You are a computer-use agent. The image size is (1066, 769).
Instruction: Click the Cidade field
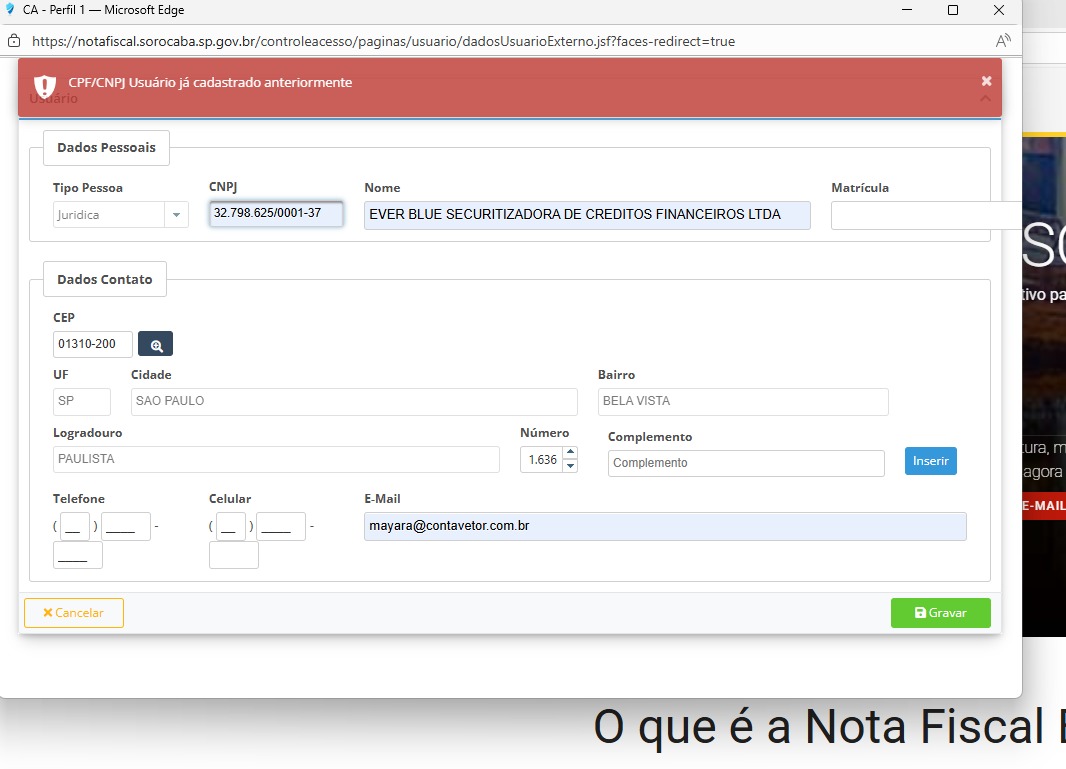[x=354, y=402]
